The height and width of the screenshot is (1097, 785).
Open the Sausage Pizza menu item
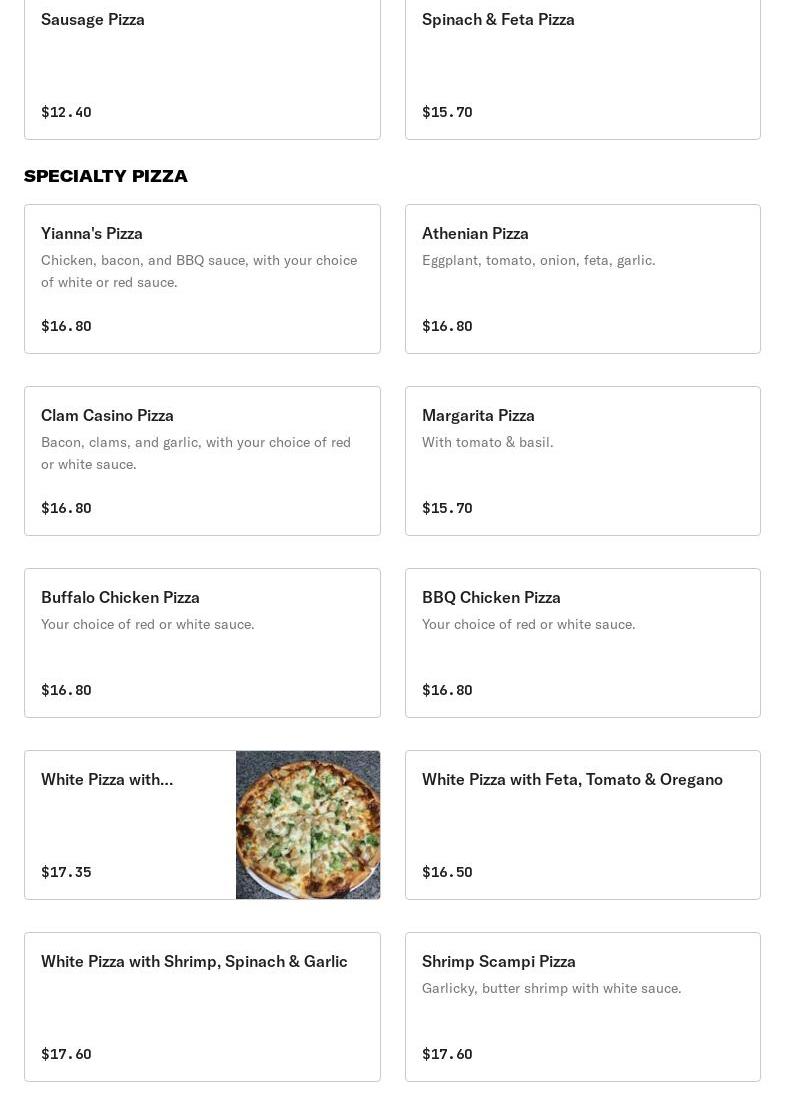[x=93, y=20]
